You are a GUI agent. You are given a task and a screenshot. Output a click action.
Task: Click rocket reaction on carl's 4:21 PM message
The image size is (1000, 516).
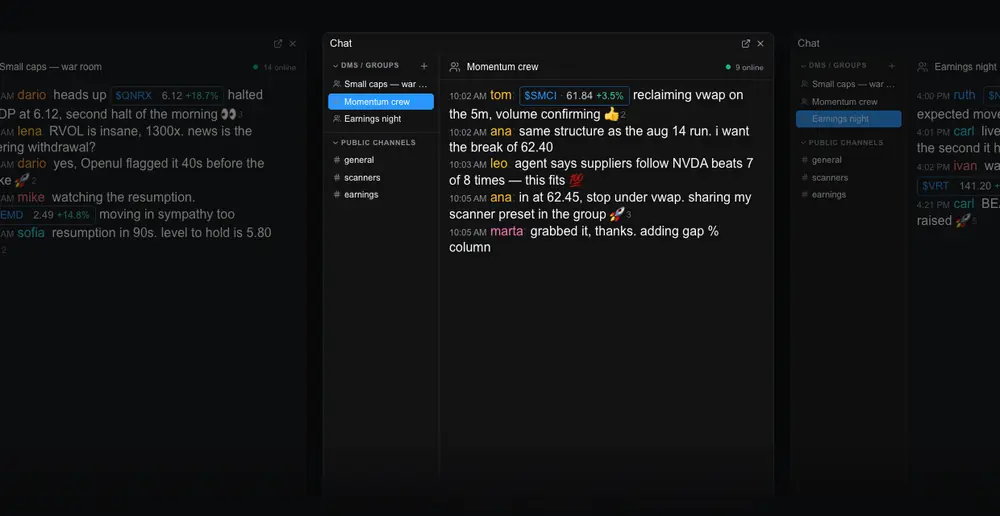(963, 221)
